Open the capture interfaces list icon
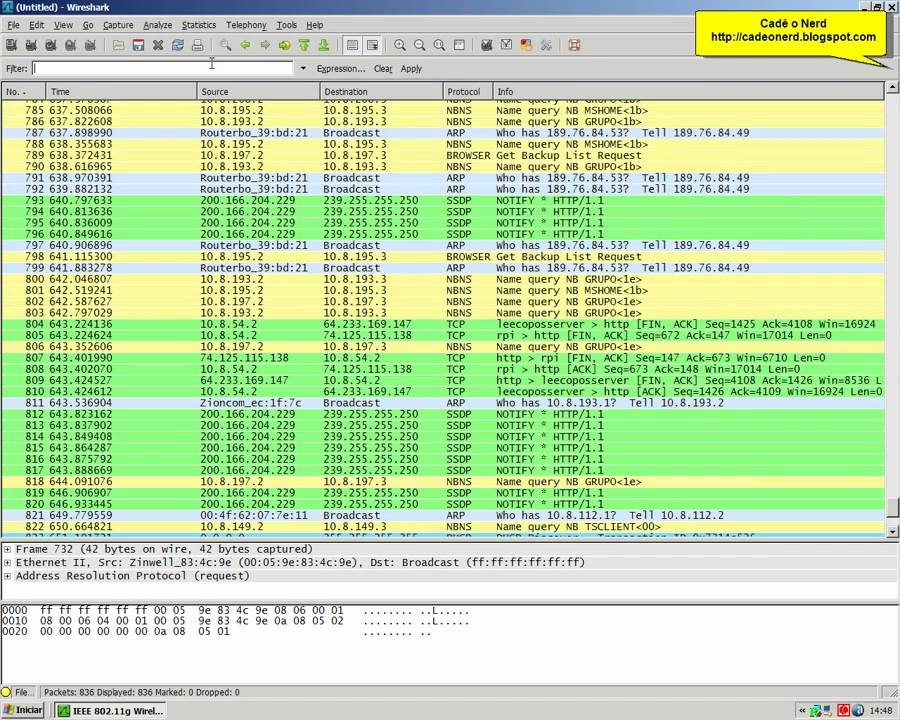Image resolution: width=900 pixels, height=720 pixels. 11,45
